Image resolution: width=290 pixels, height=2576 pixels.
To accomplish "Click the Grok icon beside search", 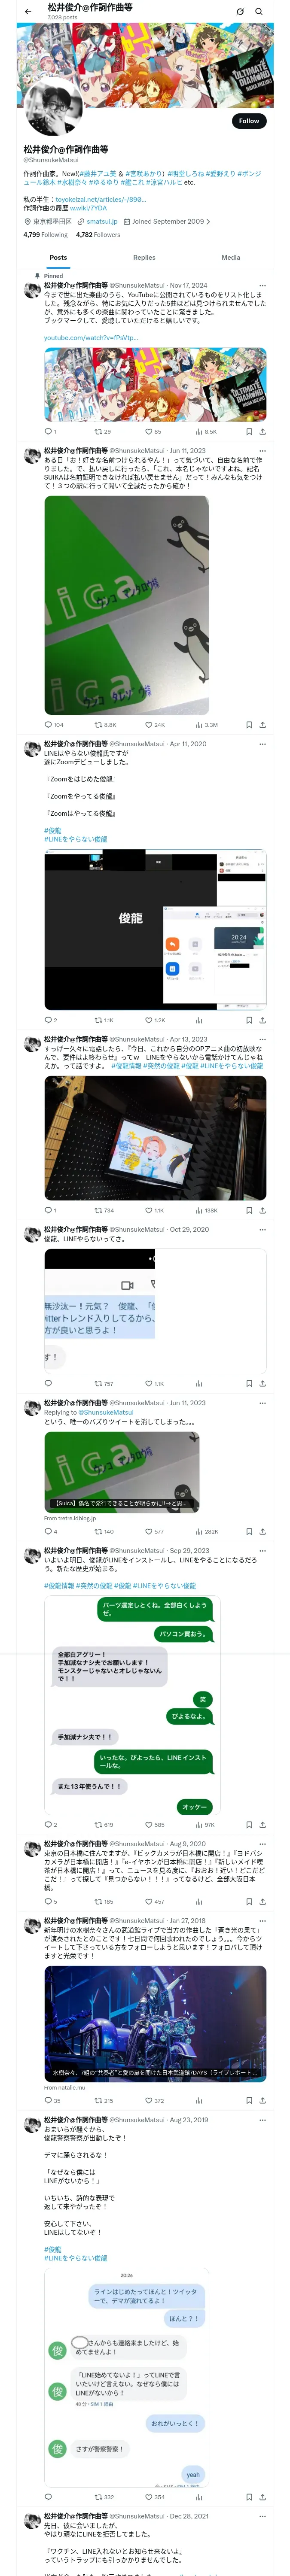I will click(240, 12).
